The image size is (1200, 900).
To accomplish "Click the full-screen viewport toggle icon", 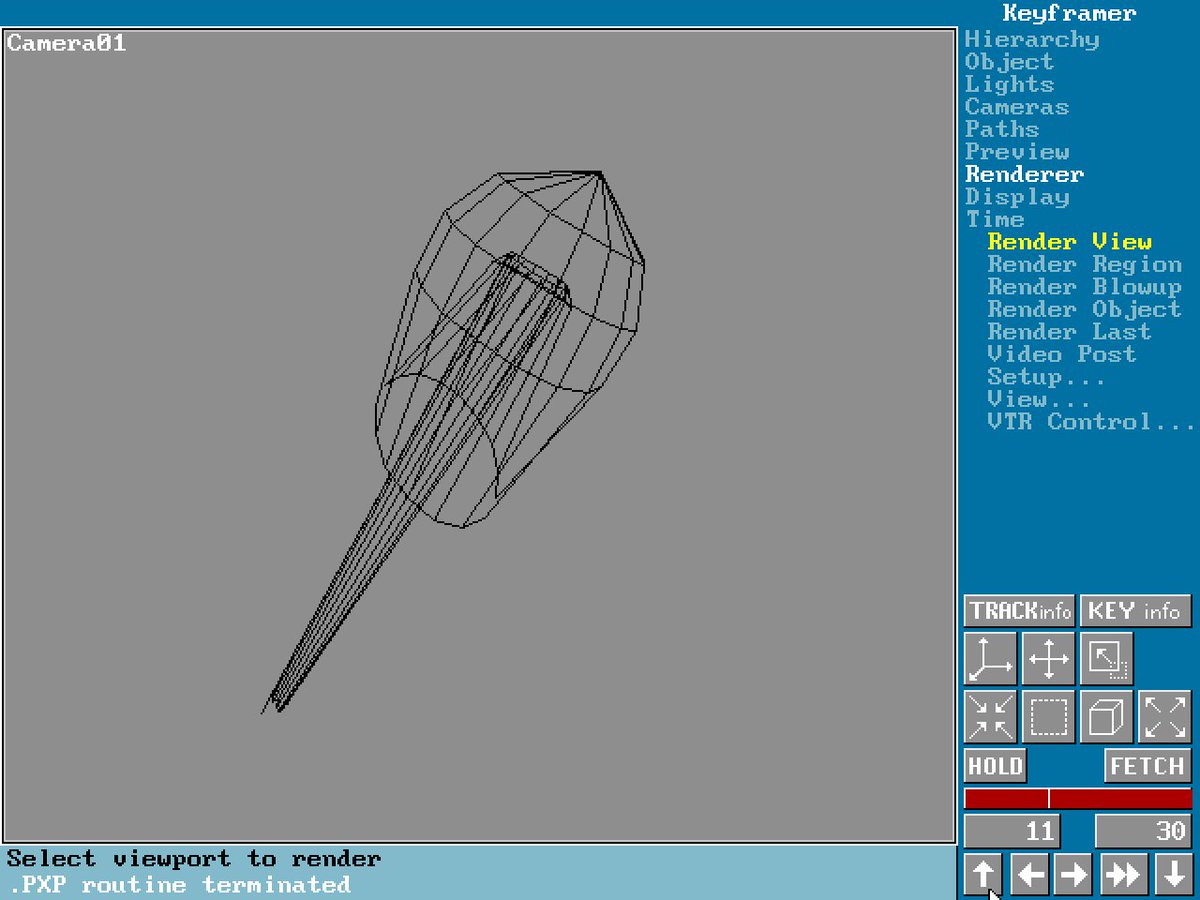I will tap(1106, 658).
